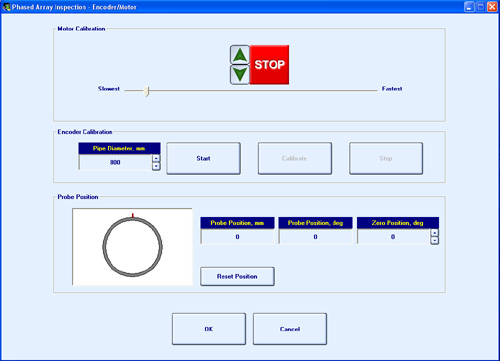This screenshot has width=500, height=361.
Task: Click the Calibrate button
Action: 295,158
